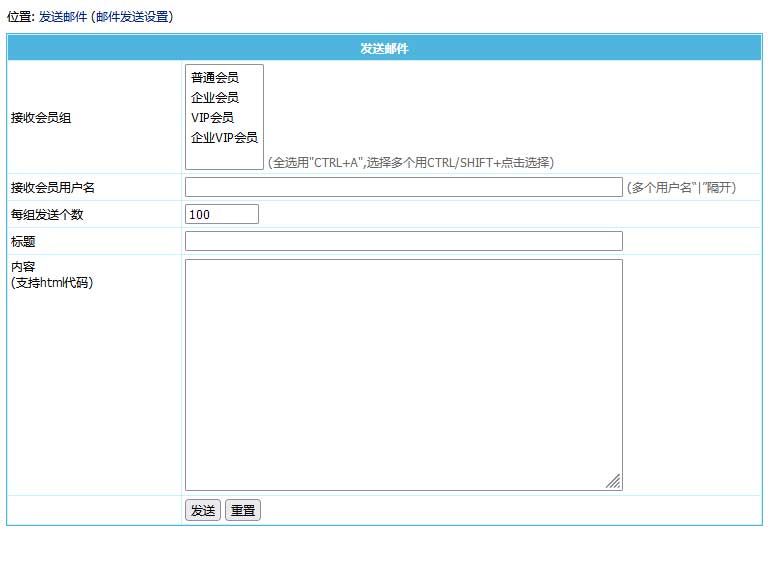Viewport: 769px width, 571px height.
Task: Click the CTRL+A multi-select hint text
Action: coord(410,162)
